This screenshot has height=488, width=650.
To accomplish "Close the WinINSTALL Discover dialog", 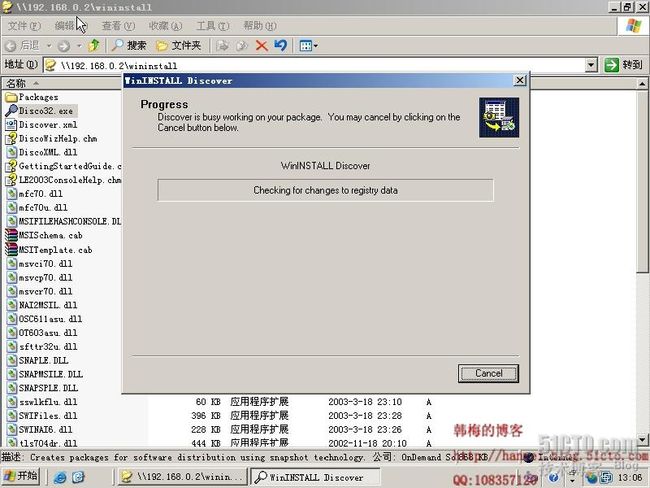I will point(520,80).
